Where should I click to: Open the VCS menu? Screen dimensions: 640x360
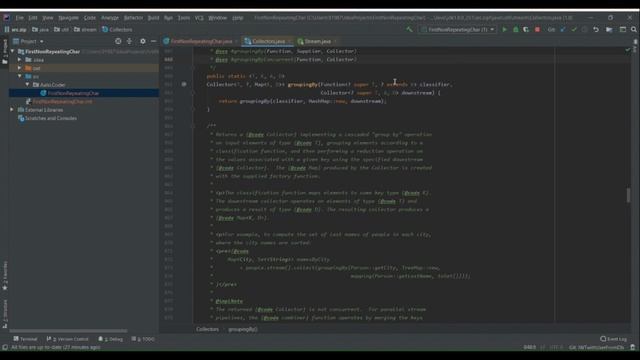[x=199, y=18]
